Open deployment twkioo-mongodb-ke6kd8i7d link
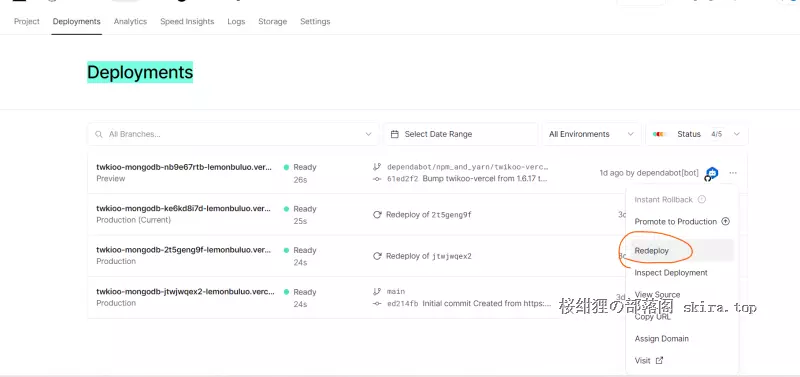 [184, 209]
